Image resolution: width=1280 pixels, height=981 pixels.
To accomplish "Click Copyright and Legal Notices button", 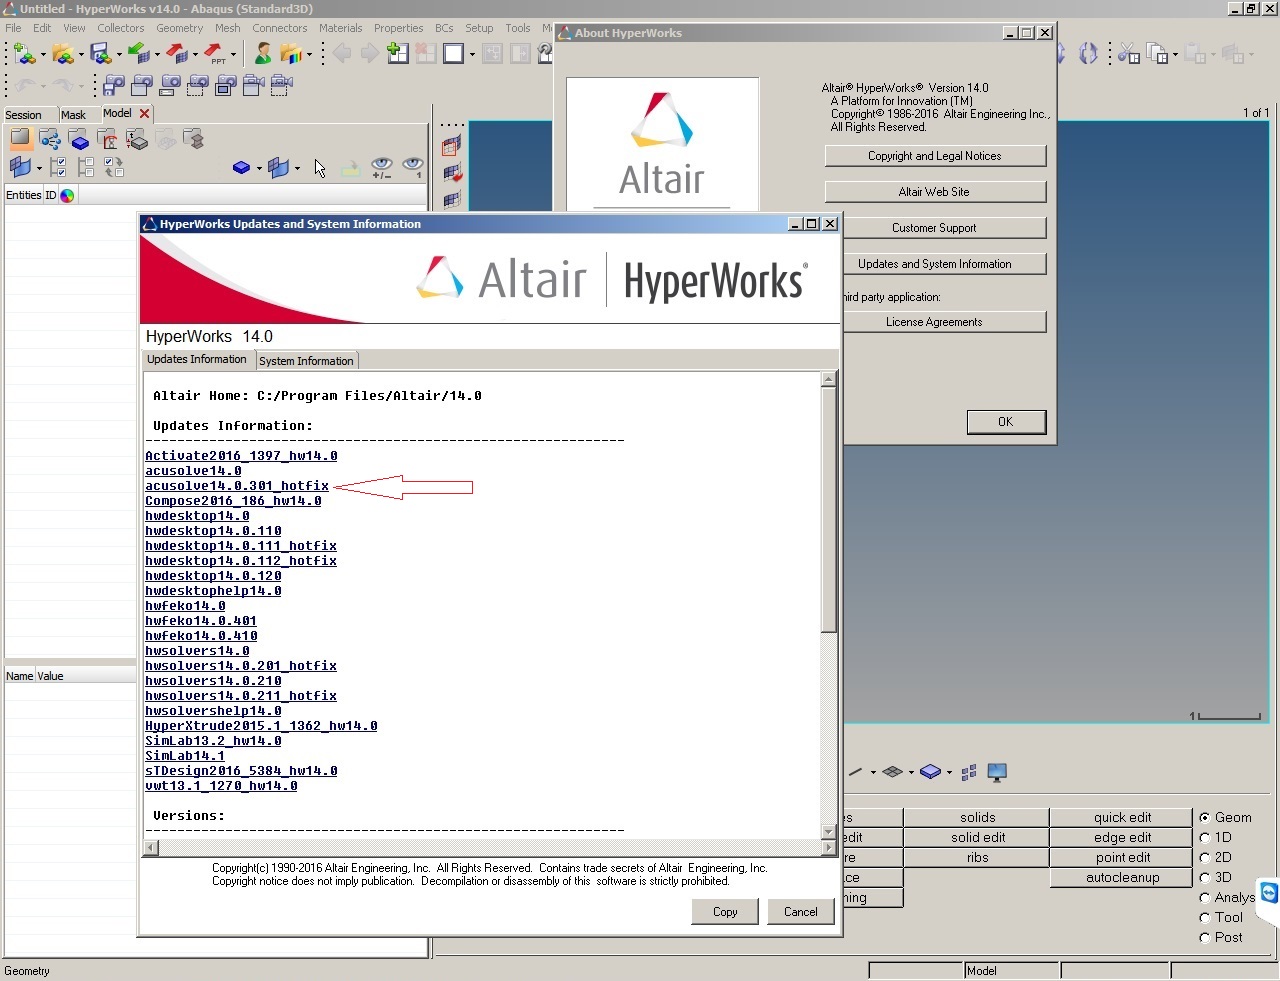I will (x=935, y=156).
